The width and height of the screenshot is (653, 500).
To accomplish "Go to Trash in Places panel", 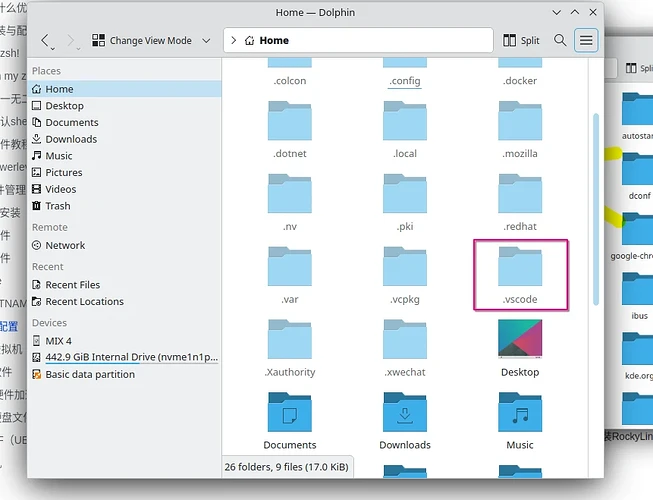I will click(x=58, y=206).
